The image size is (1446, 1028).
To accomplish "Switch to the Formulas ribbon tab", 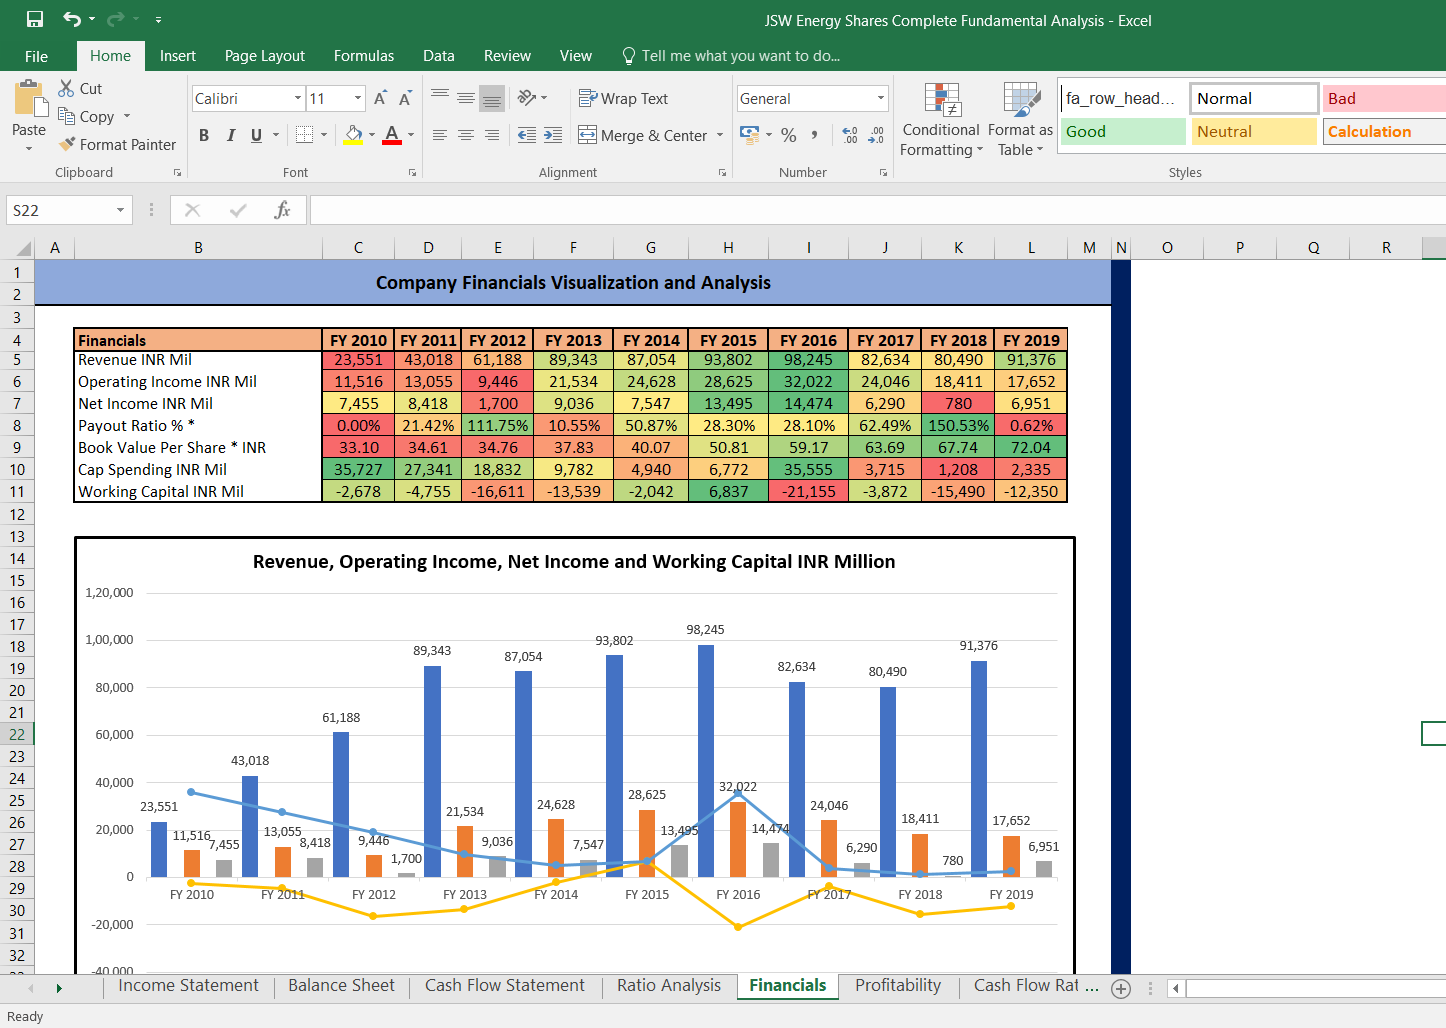I will coord(364,56).
